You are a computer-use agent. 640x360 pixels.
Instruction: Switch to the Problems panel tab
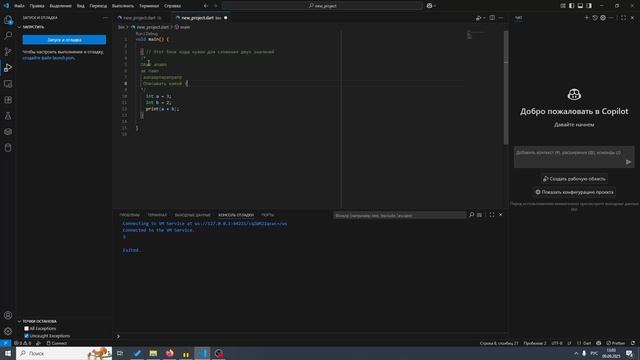[129, 215]
